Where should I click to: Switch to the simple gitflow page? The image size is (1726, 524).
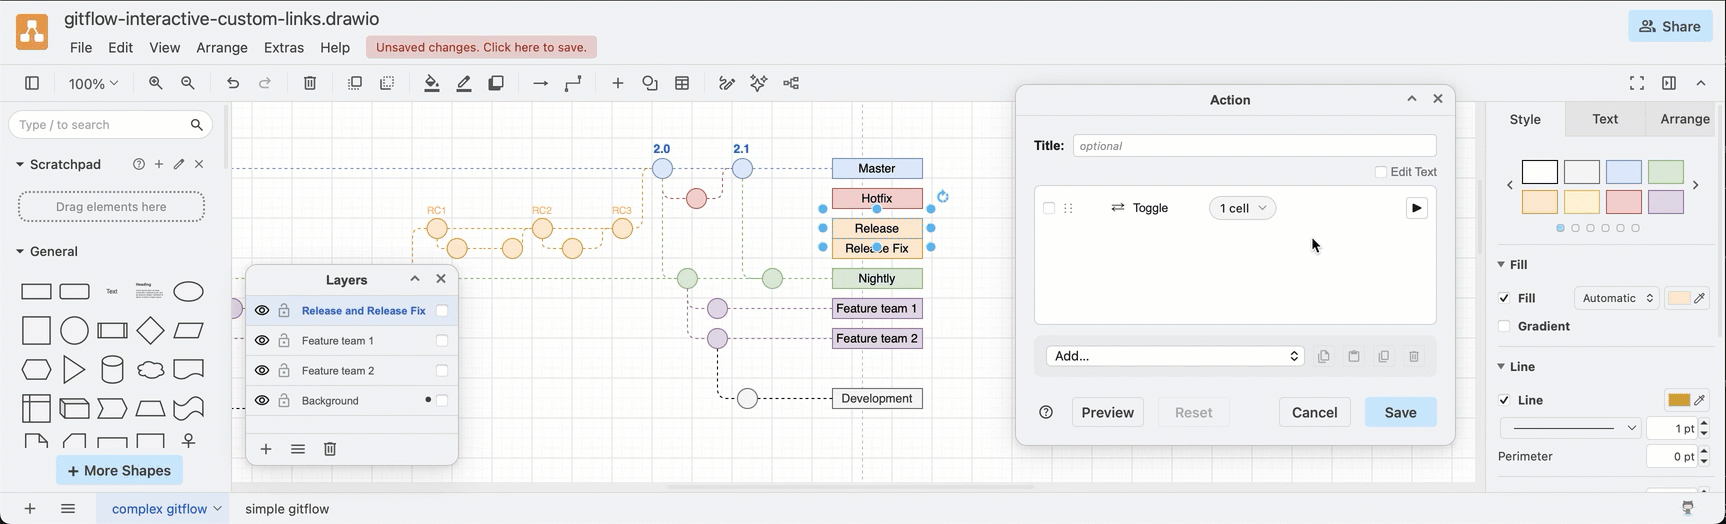coord(287,509)
